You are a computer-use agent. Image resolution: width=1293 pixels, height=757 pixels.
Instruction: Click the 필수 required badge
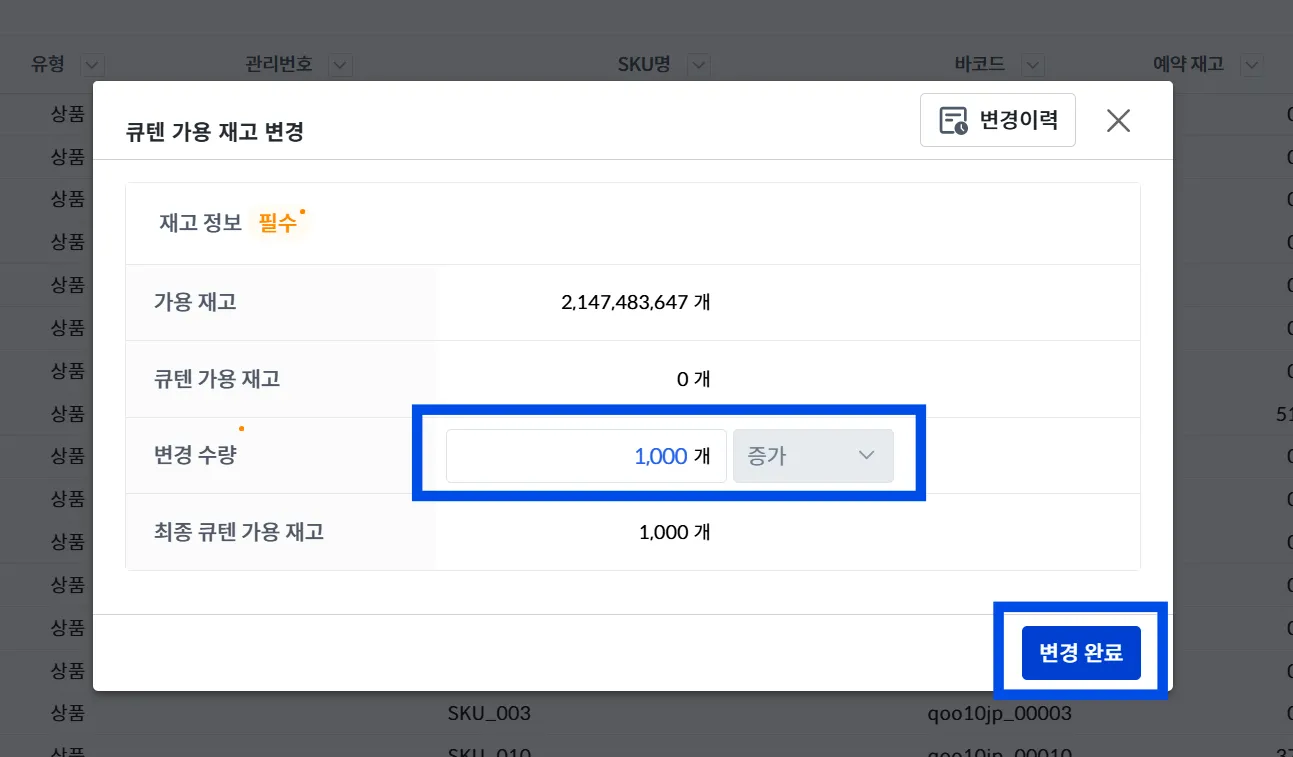point(278,223)
